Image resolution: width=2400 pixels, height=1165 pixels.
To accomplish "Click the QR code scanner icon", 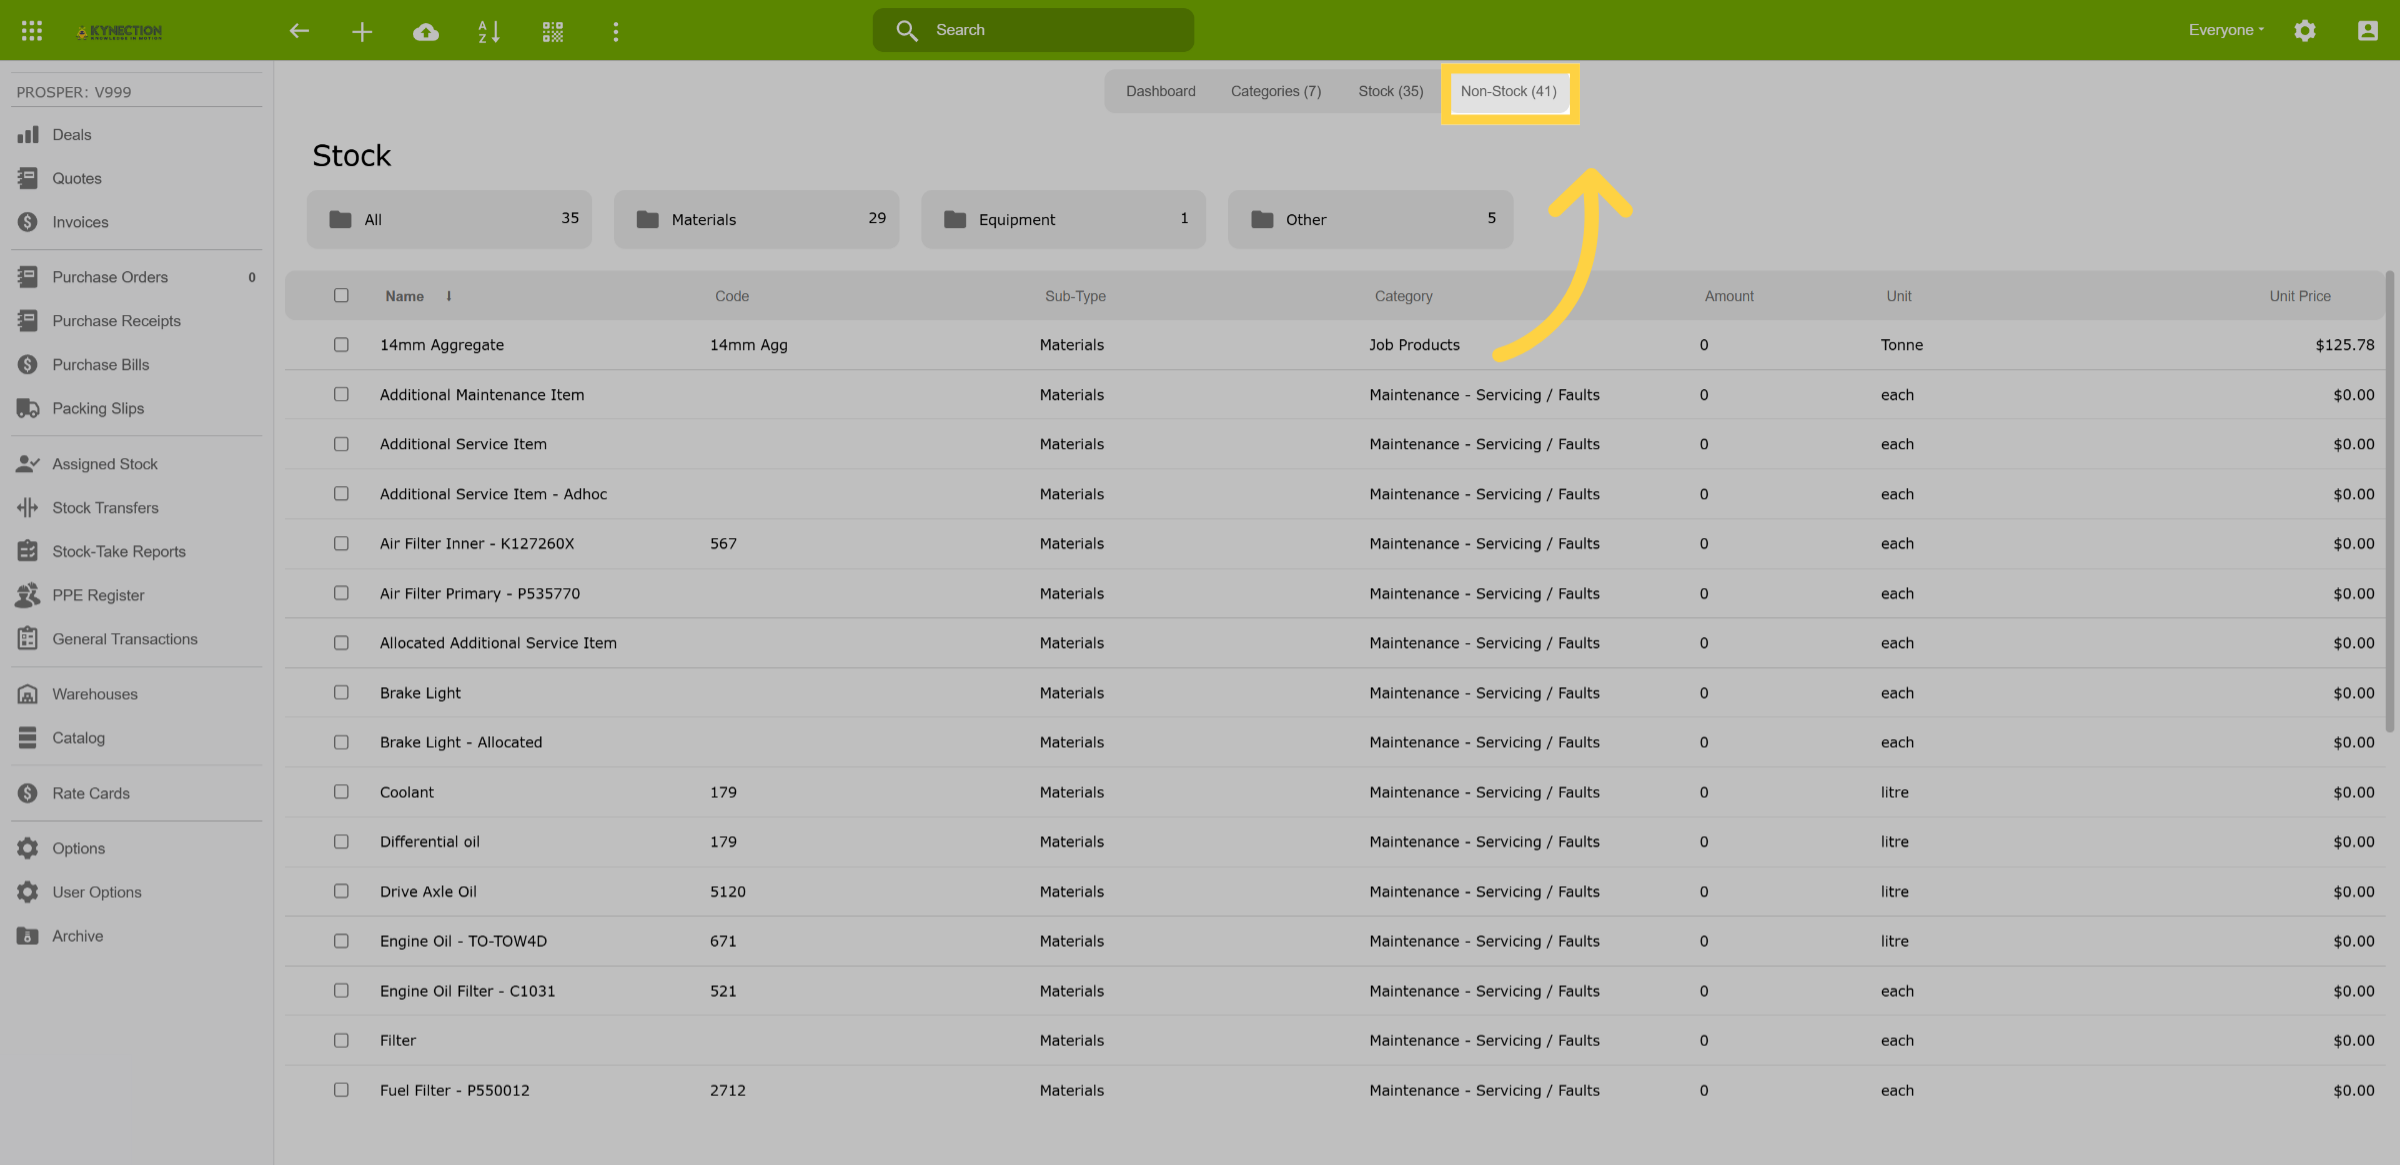I will (x=553, y=32).
